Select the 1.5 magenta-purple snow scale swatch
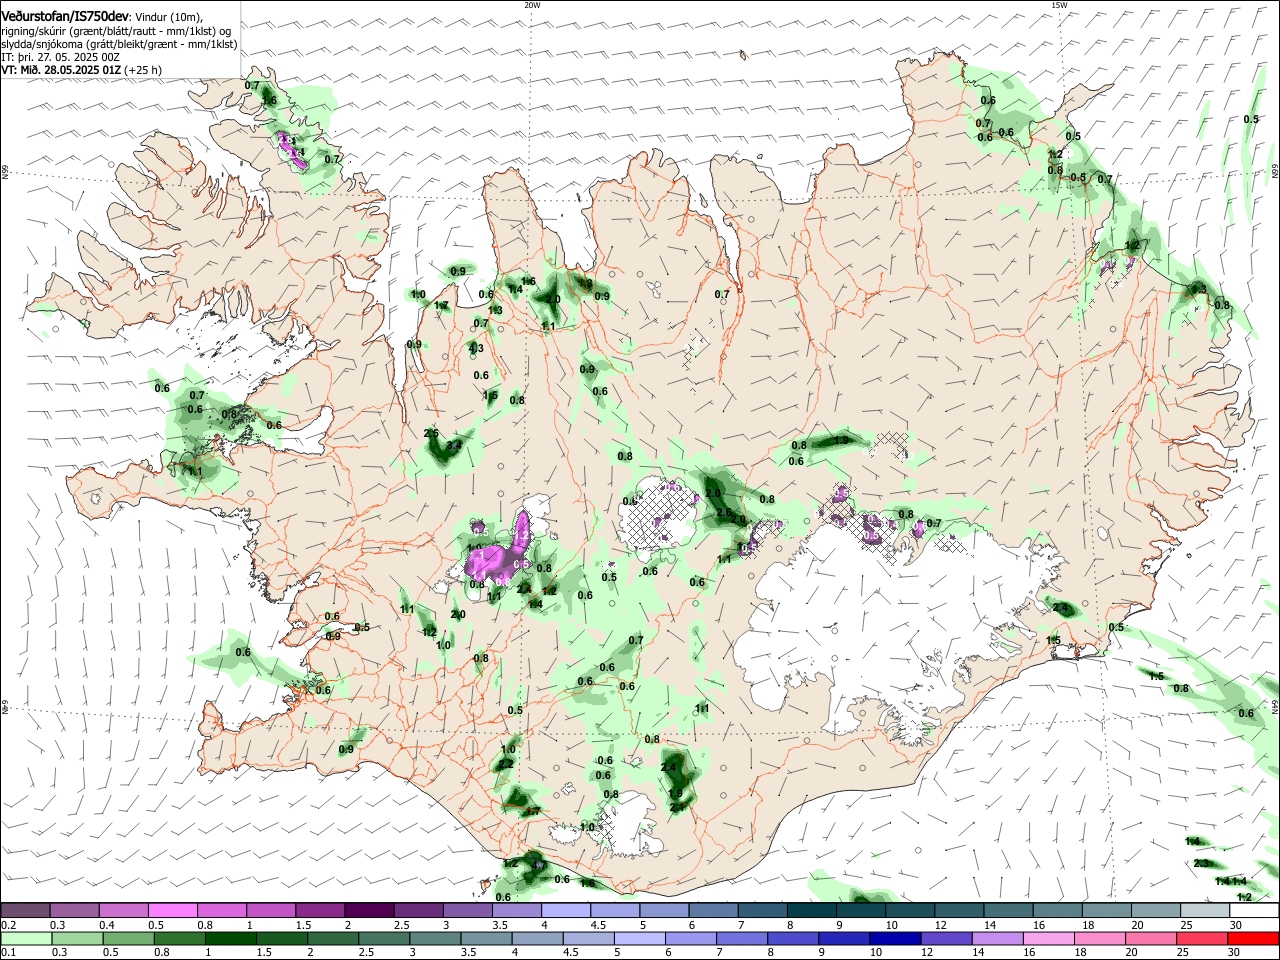 (x=320, y=910)
